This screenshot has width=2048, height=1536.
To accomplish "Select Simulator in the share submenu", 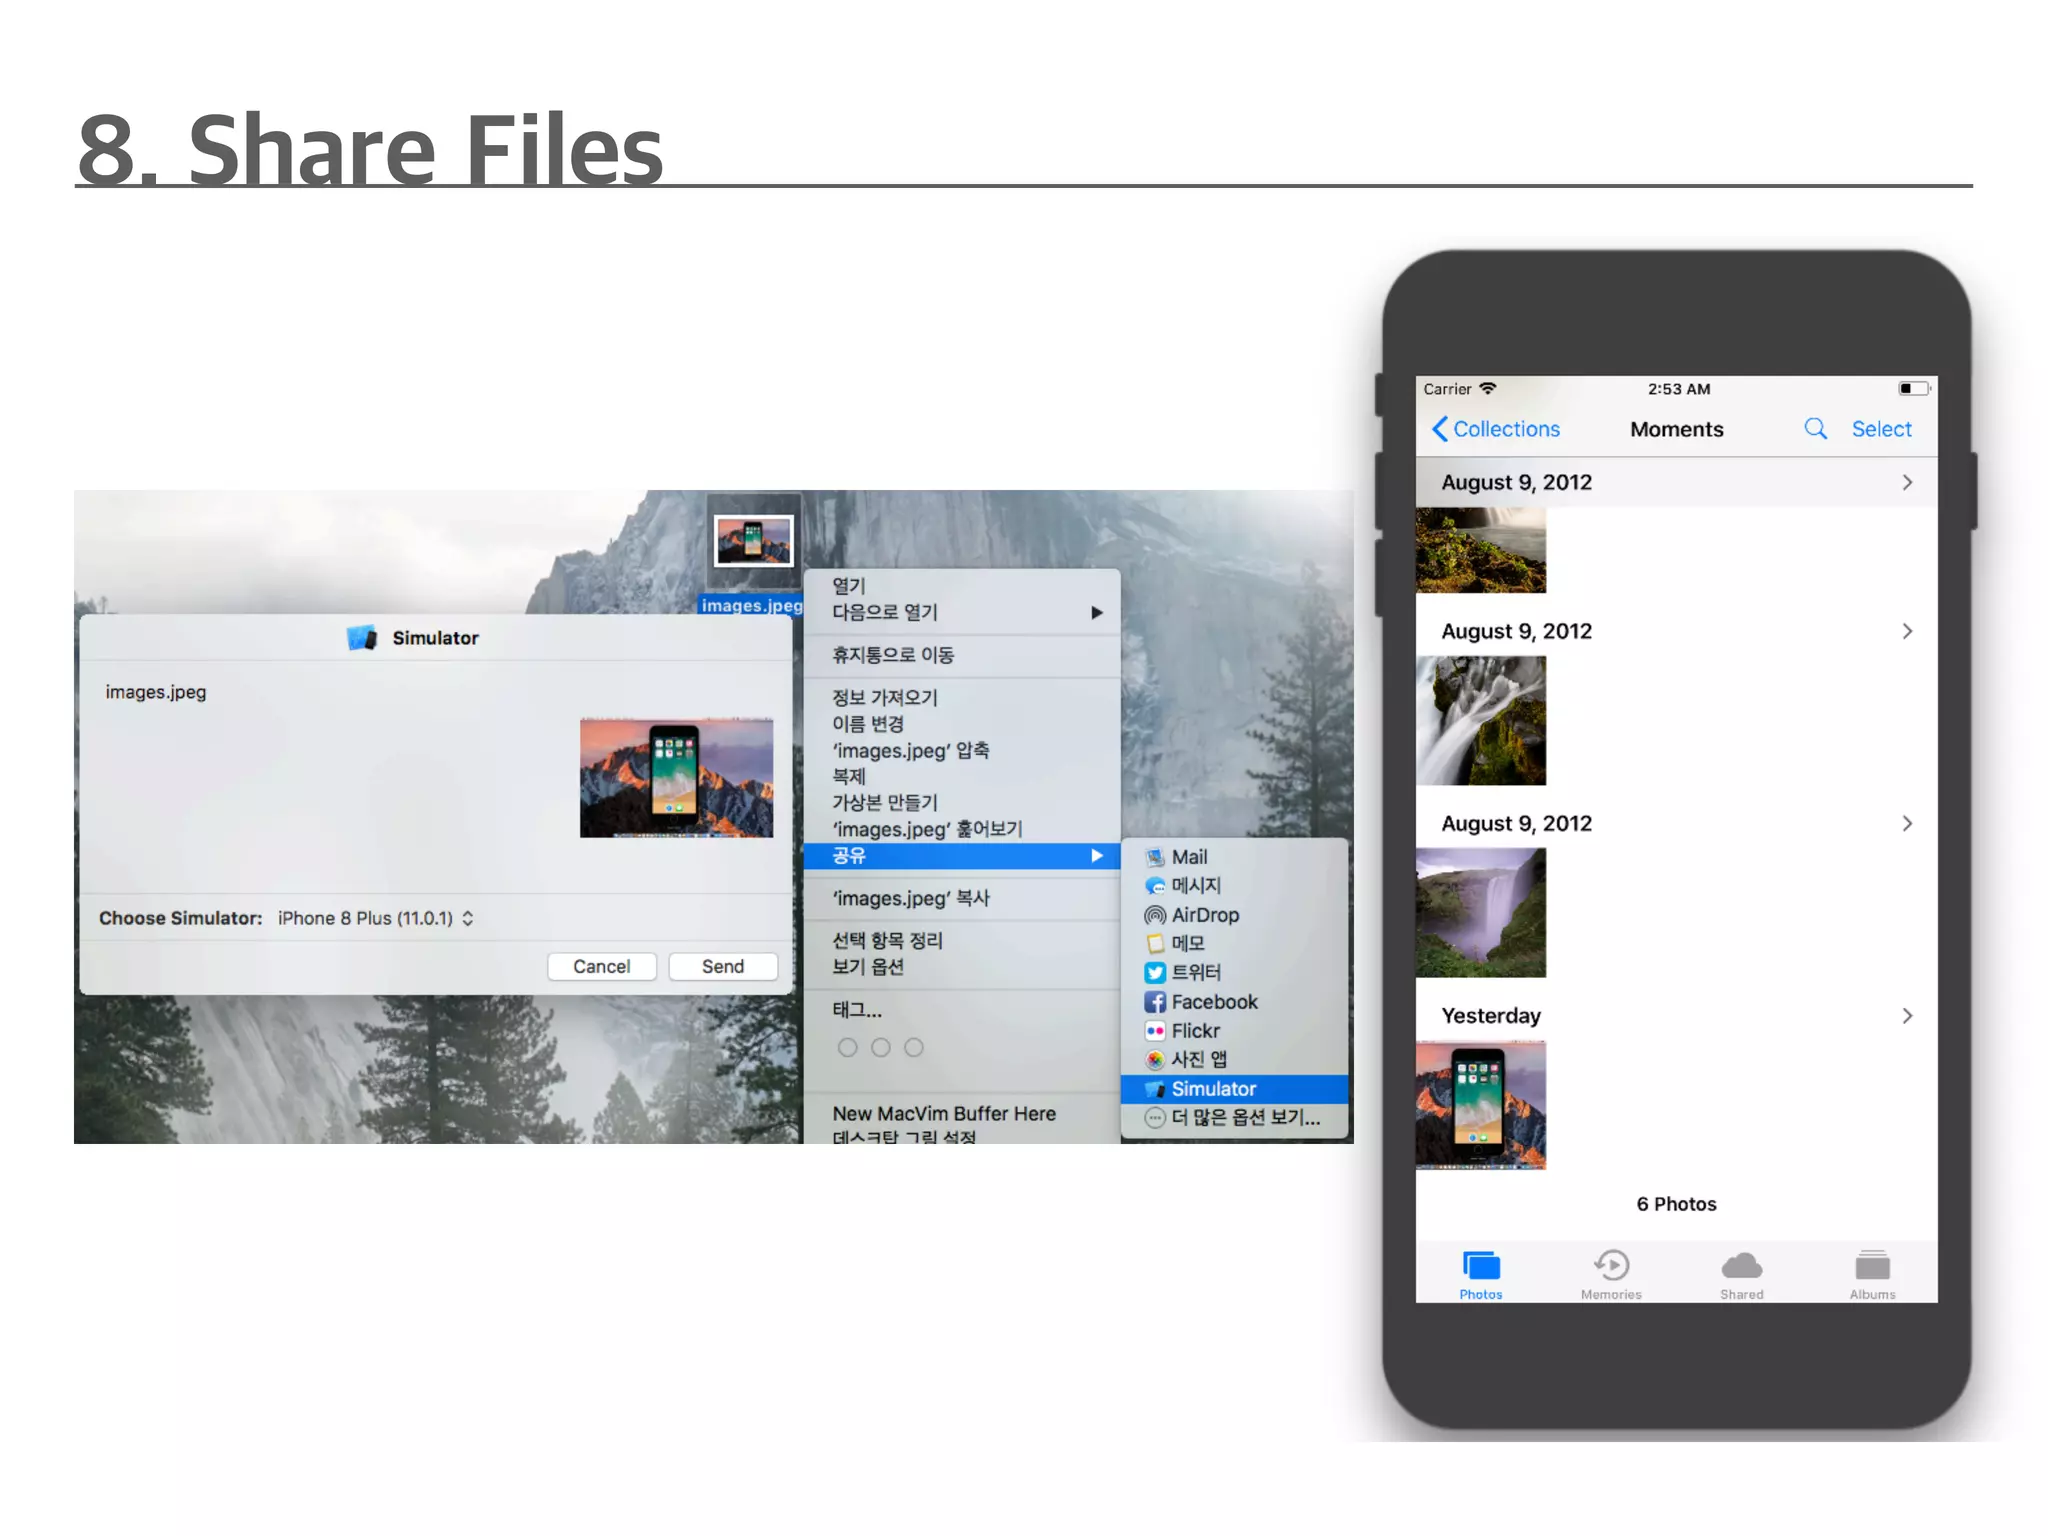I will coord(1213,1089).
